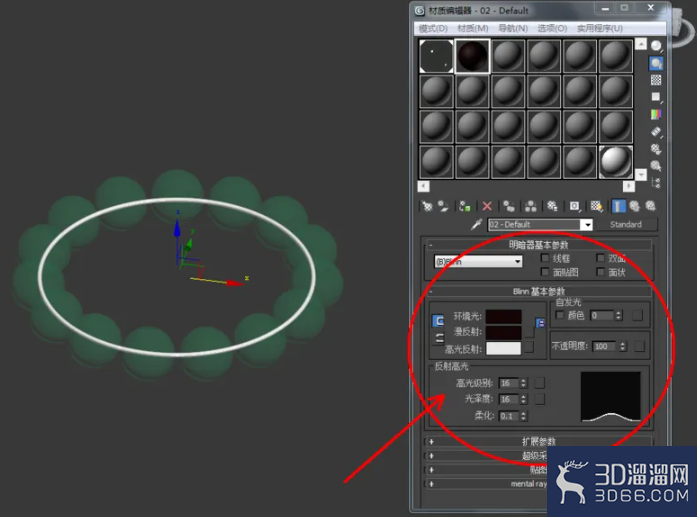Image resolution: width=697 pixels, height=517 pixels.
Task: Select the white sphere sample slot
Action: [x=616, y=162]
